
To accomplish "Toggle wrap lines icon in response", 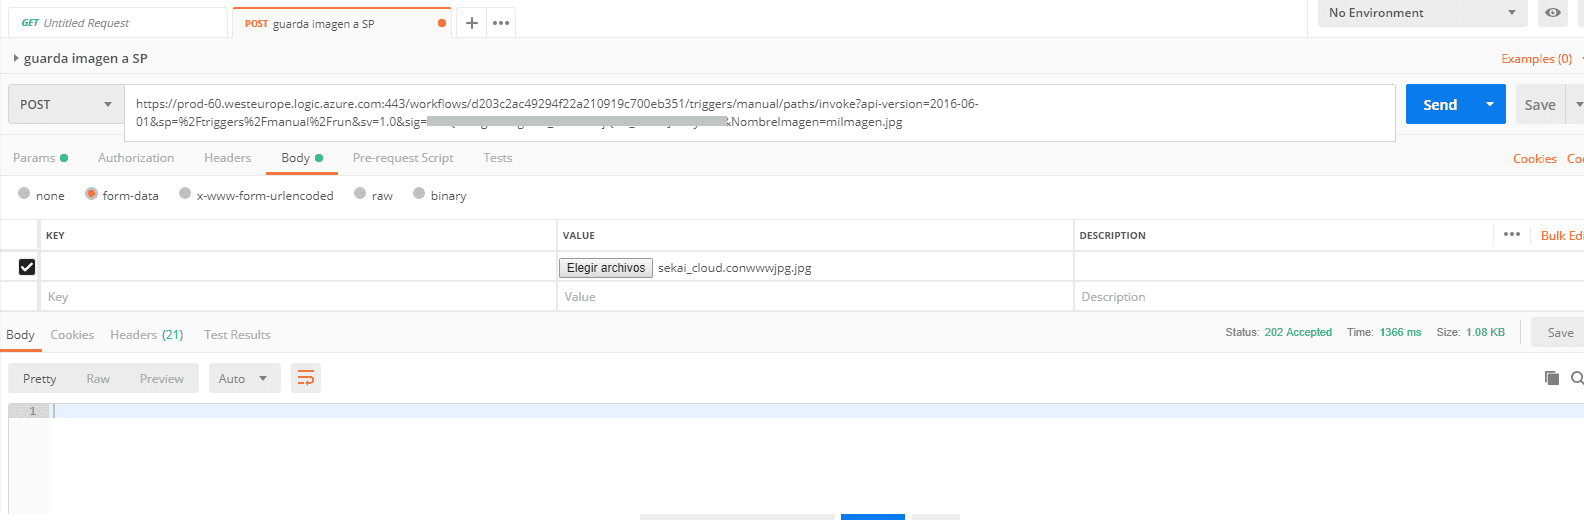I will pyautogui.click(x=306, y=378).
